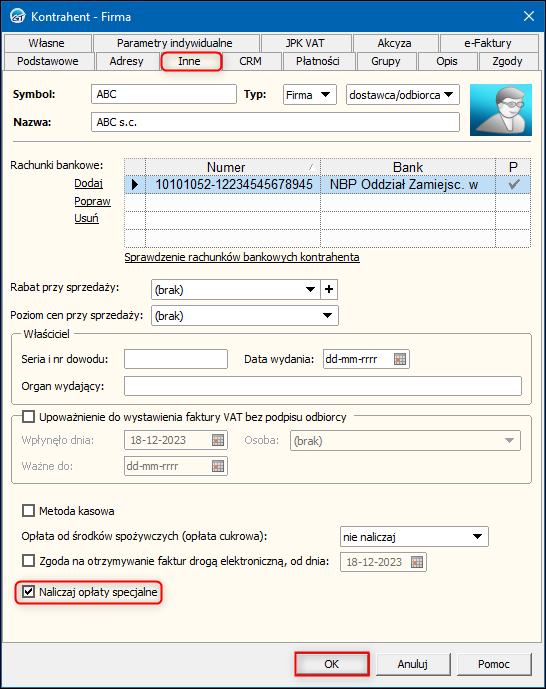
Task: Click the Nazwa field with ABC s.c.
Action: point(275,122)
